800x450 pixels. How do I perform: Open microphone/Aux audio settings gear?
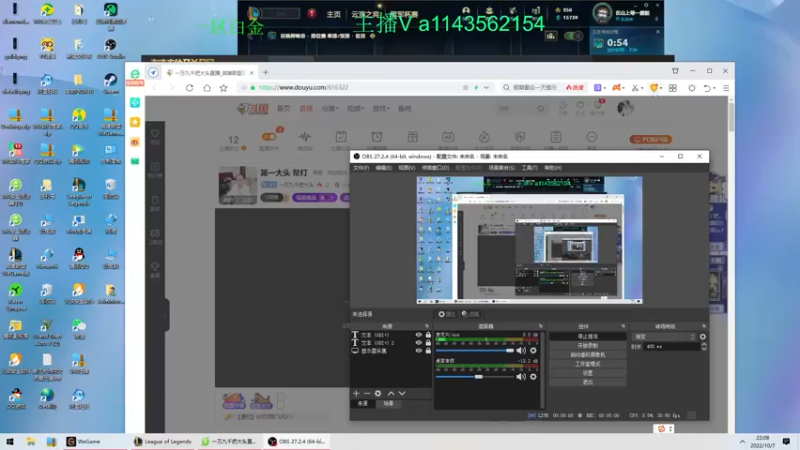(x=533, y=351)
